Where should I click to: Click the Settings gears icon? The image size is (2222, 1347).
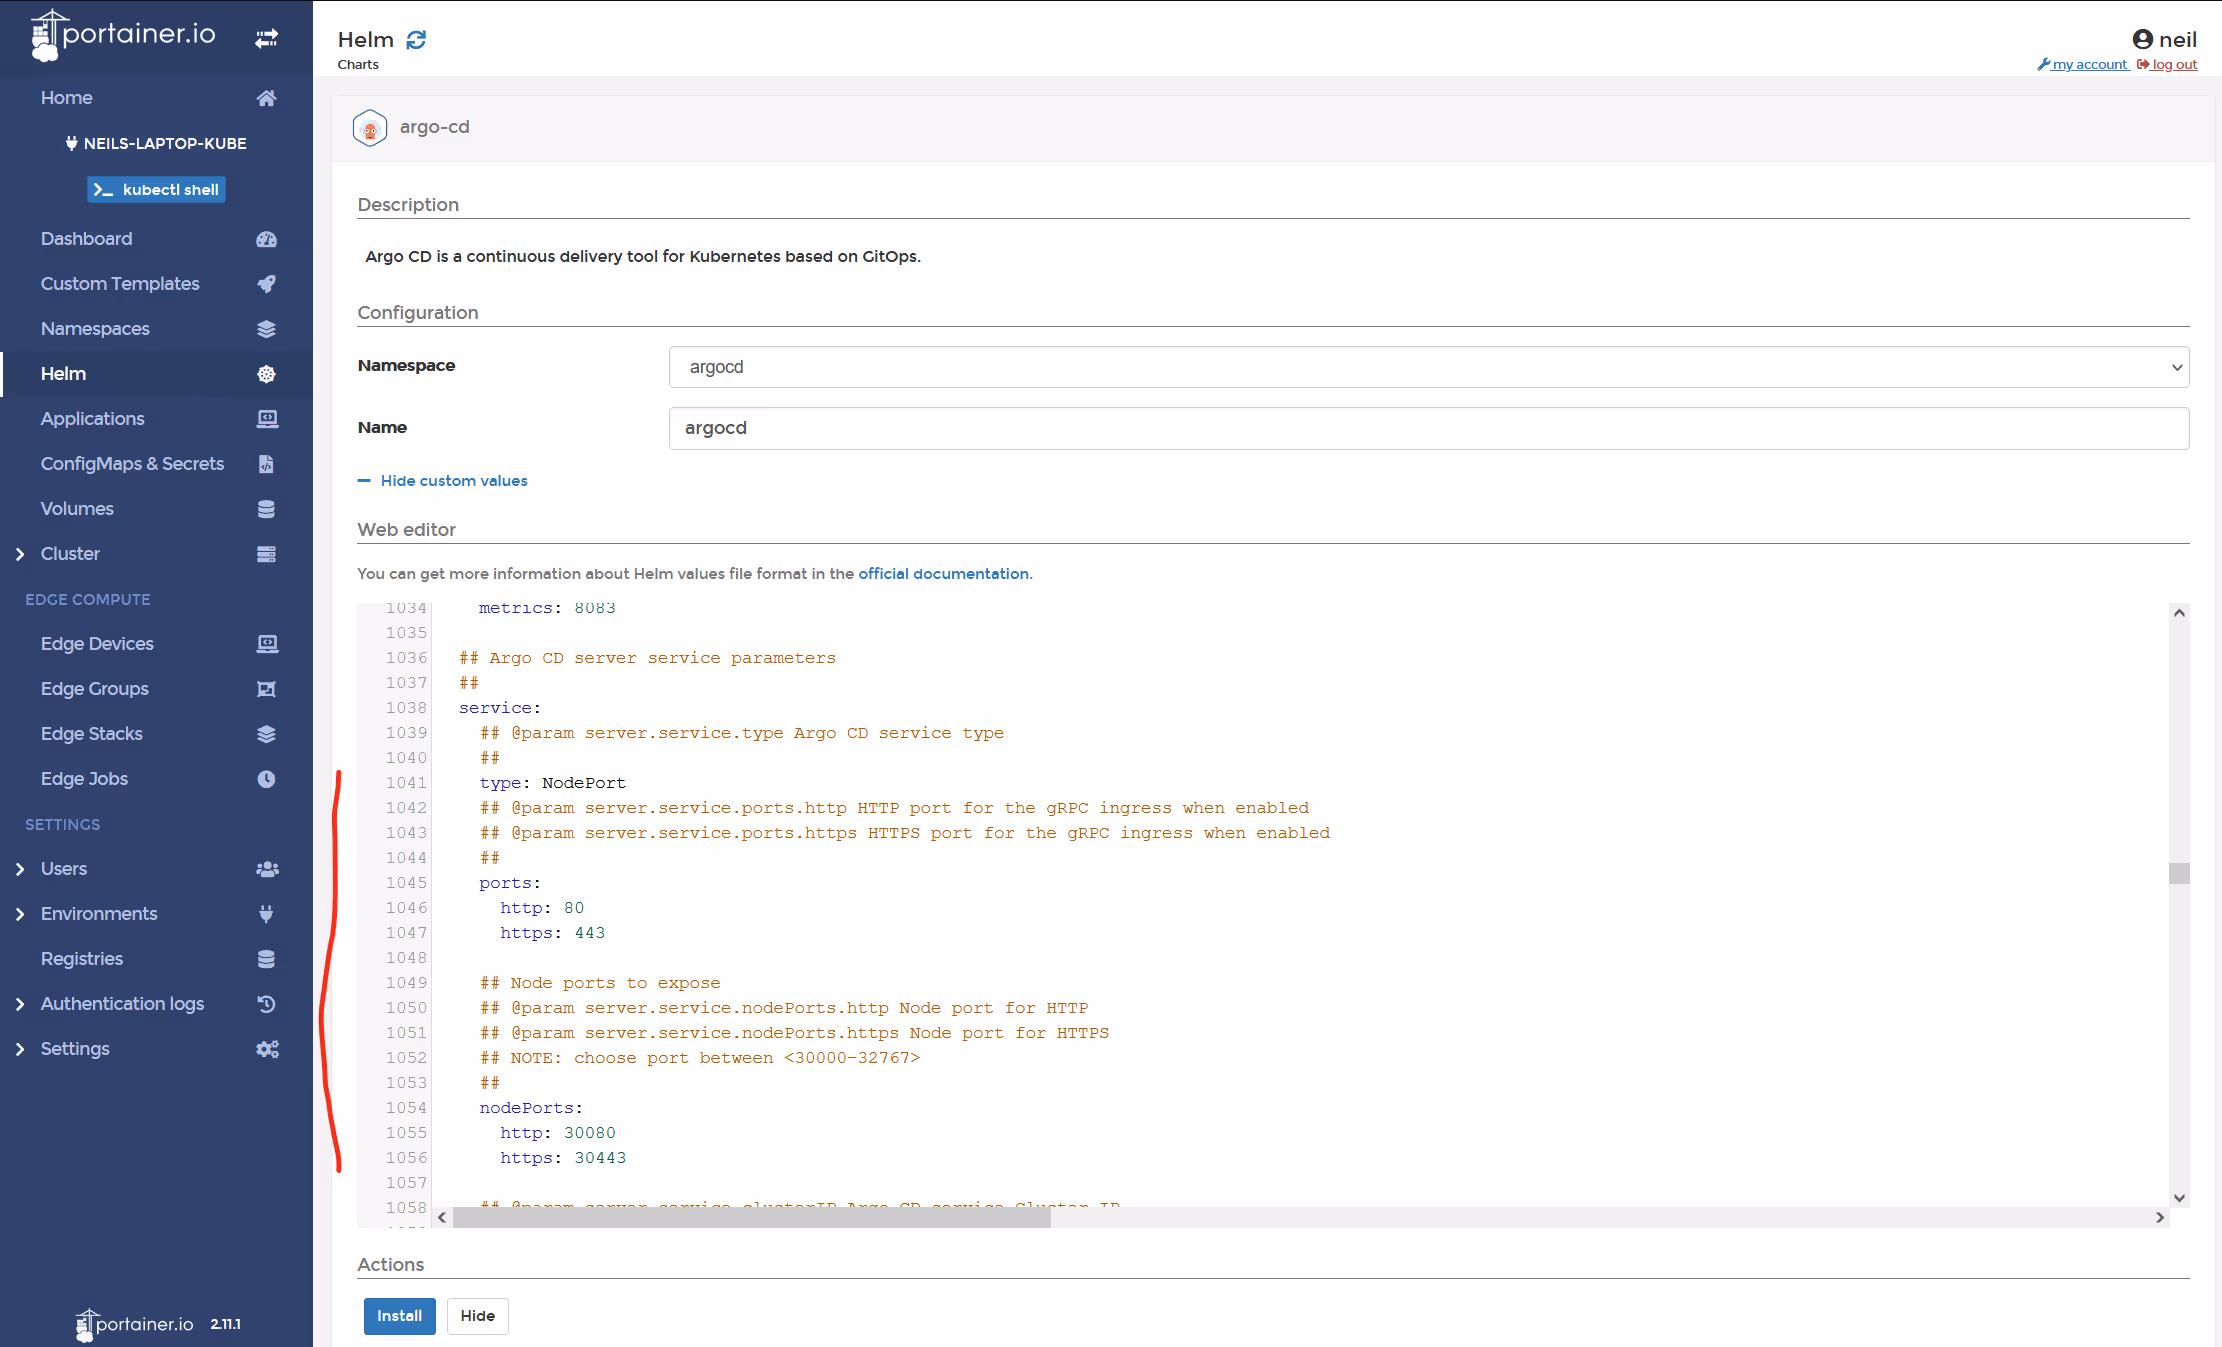click(x=266, y=1049)
